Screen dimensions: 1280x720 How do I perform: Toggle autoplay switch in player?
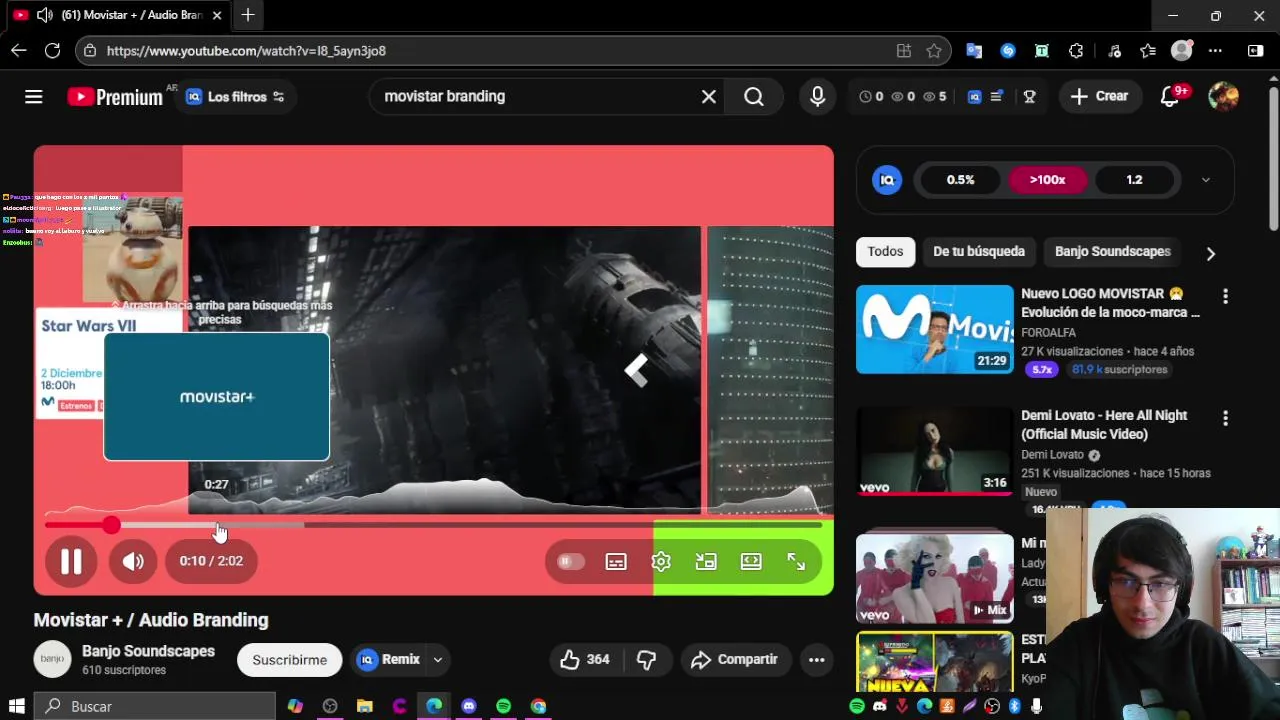pos(570,562)
